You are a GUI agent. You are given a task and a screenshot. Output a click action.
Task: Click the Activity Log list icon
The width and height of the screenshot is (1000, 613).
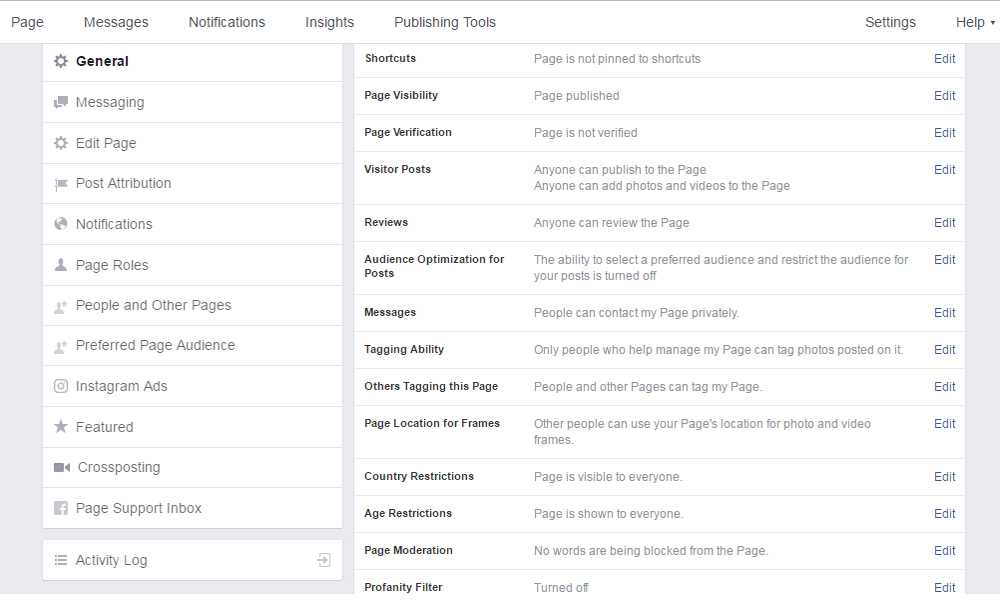[x=61, y=560]
